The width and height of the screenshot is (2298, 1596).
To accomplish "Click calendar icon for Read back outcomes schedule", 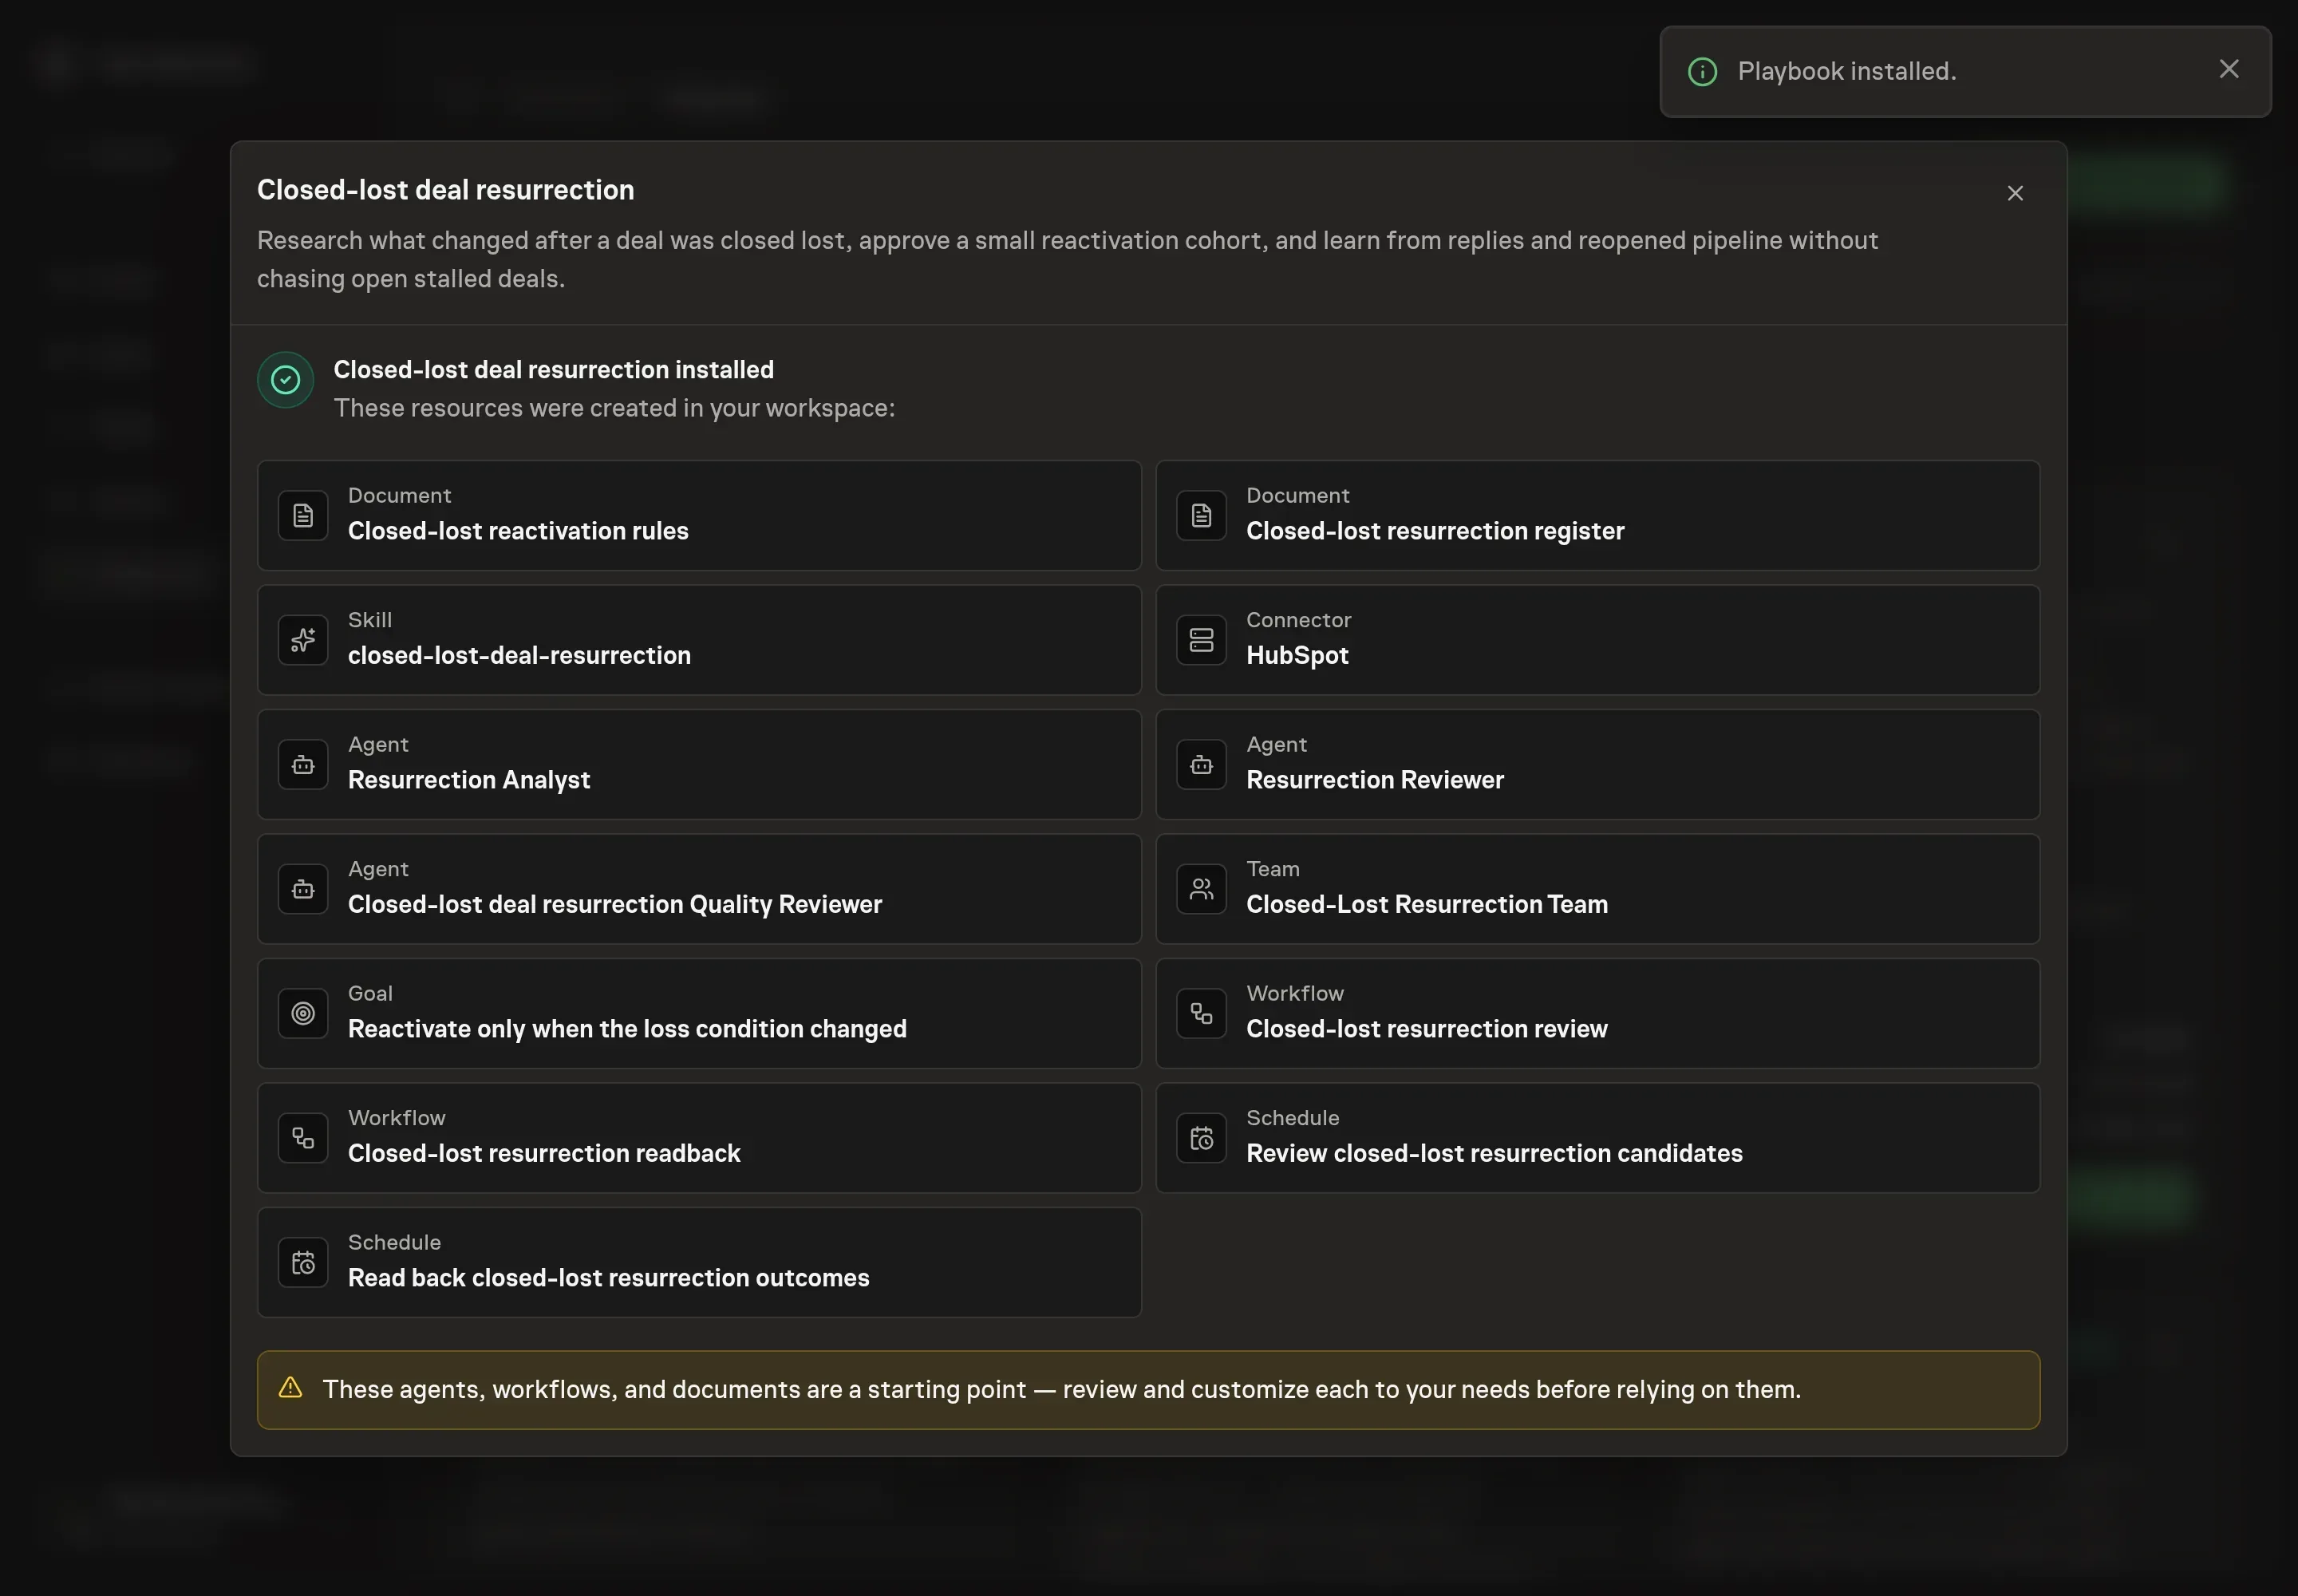I will click(303, 1263).
